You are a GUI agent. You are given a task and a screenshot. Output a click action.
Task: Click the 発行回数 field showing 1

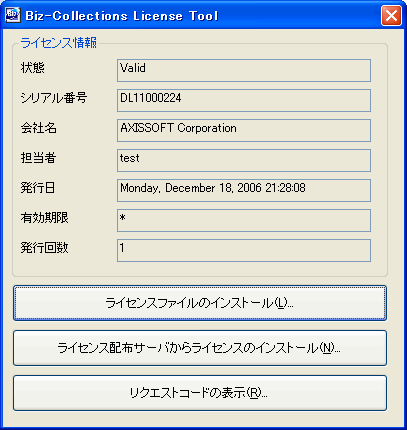click(x=244, y=250)
